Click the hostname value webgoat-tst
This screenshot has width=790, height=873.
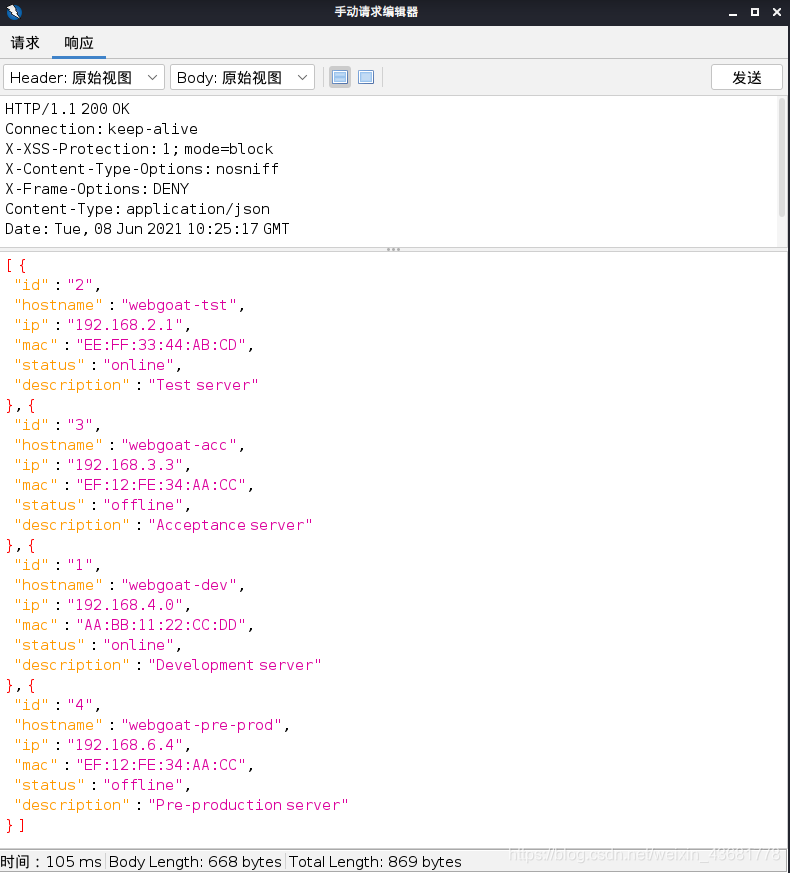[x=179, y=305]
